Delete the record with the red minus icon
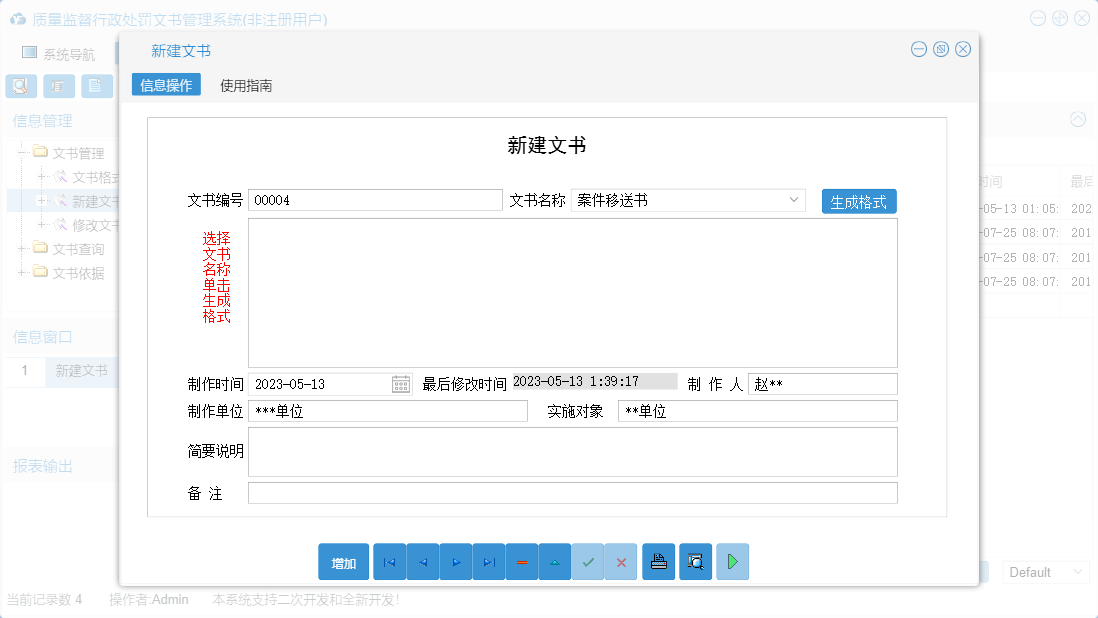 pyautogui.click(x=521, y=561)
